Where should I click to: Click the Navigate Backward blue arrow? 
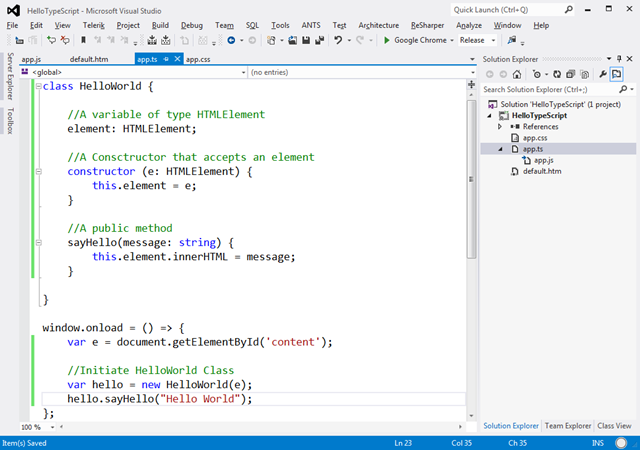231,40
